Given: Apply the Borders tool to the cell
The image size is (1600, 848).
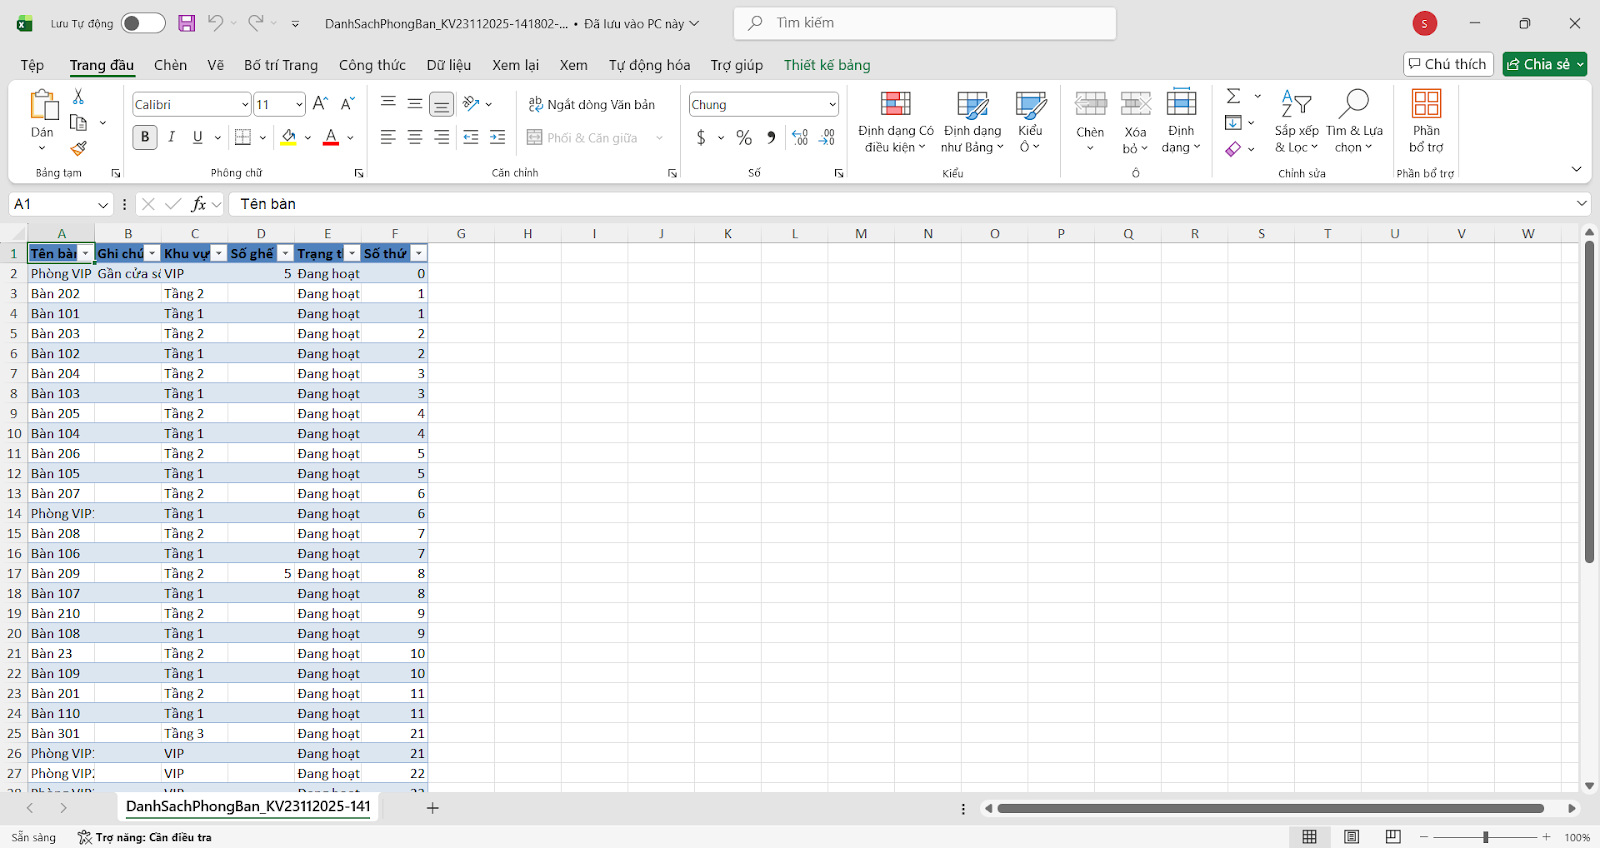Looking at the screenshot, I should (243, 137).
